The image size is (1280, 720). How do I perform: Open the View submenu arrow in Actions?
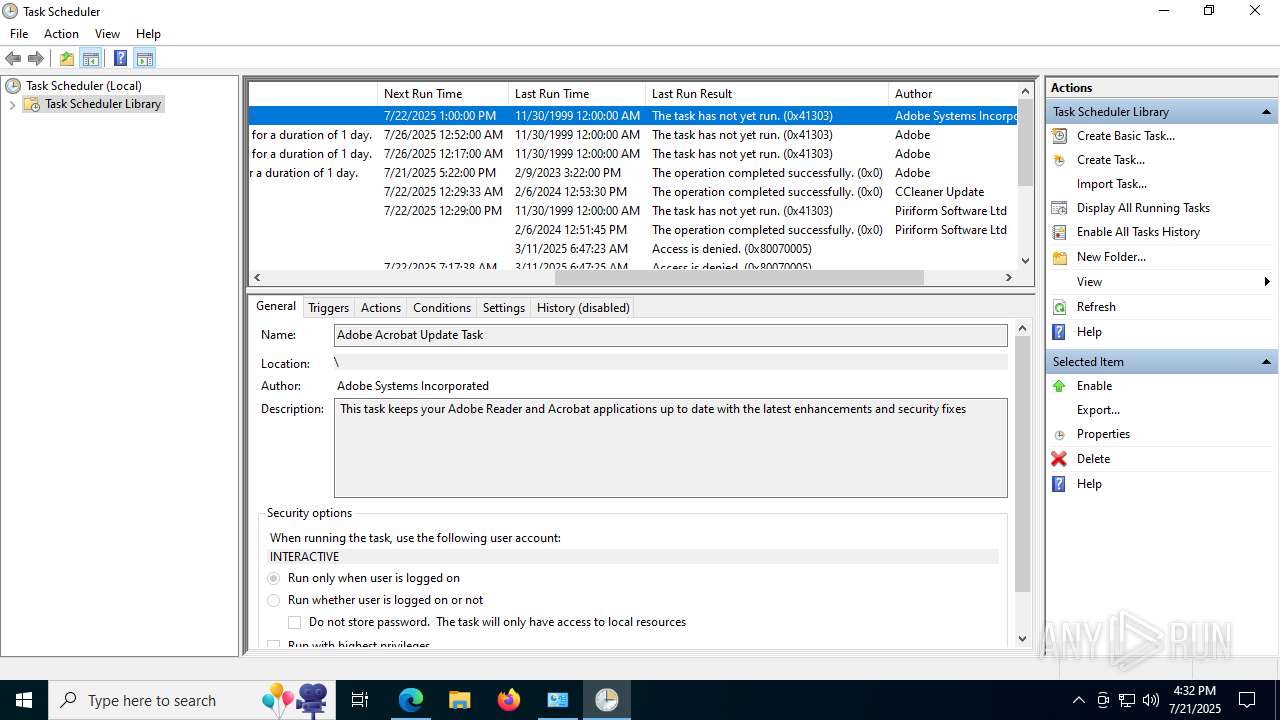(x=1267, y=282)
